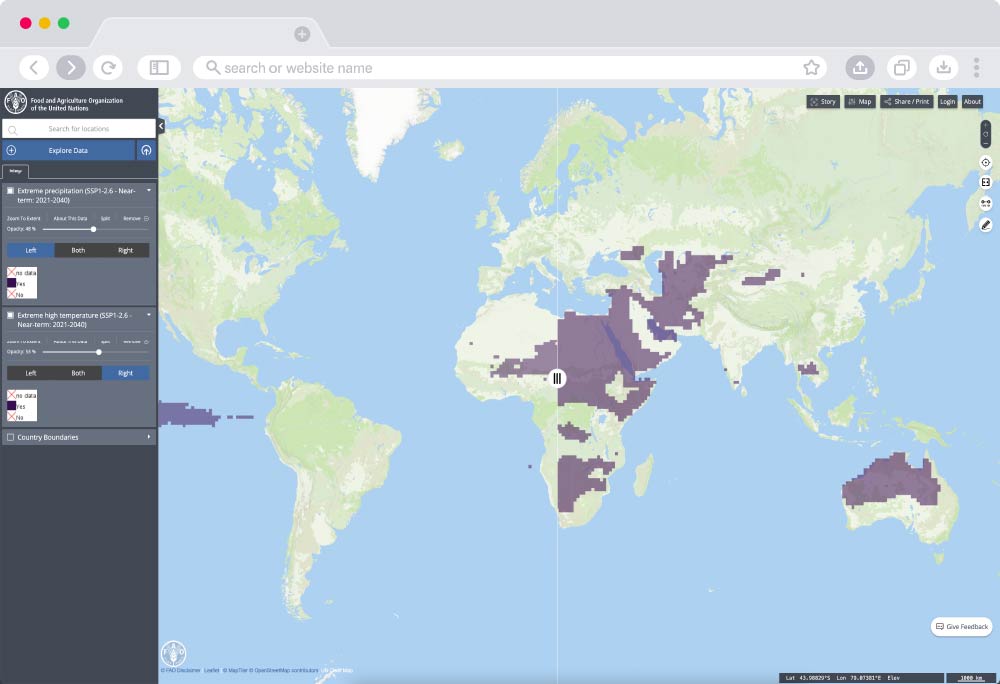The width and height of the screenshot is (1000, 684).
Task: Select the geolocation crosshair icon
Action: tap(985, 161)
